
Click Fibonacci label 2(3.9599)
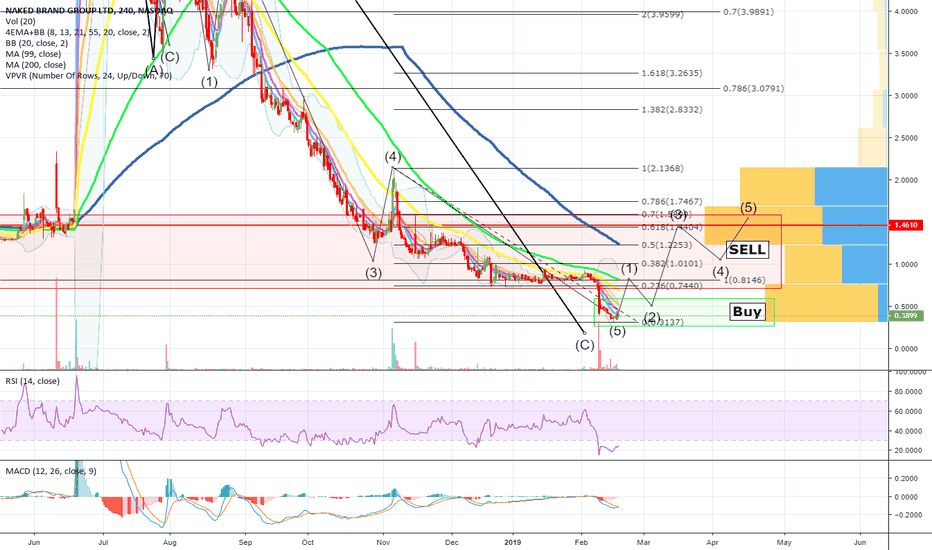coord(662,14)
